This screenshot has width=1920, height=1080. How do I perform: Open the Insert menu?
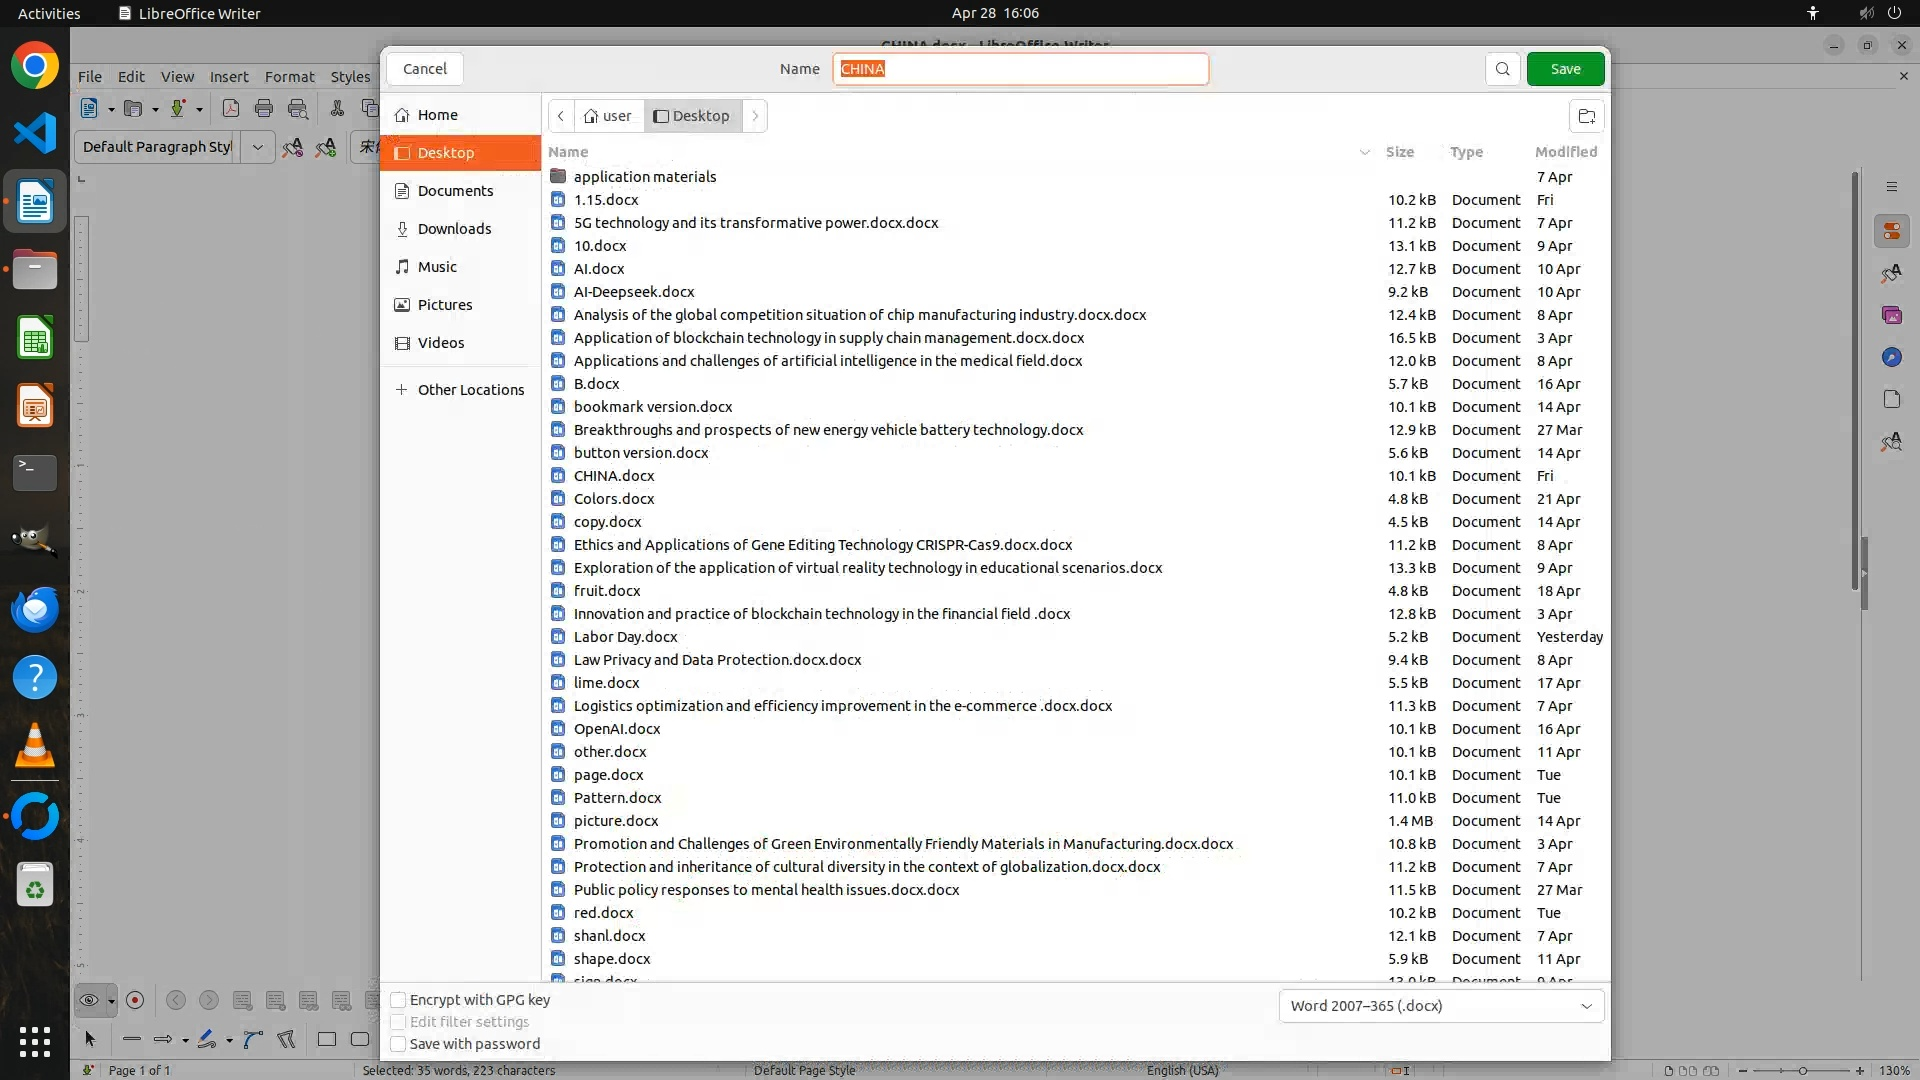[229, 77]
